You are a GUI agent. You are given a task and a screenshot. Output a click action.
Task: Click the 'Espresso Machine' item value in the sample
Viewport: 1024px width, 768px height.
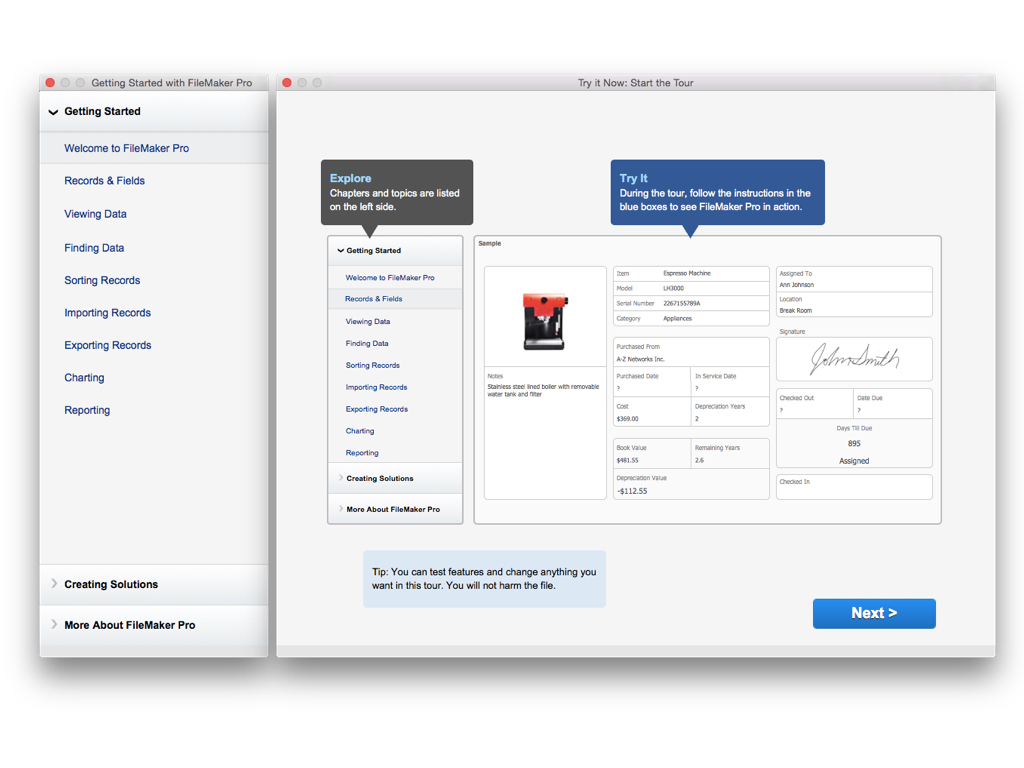[687, 274]
